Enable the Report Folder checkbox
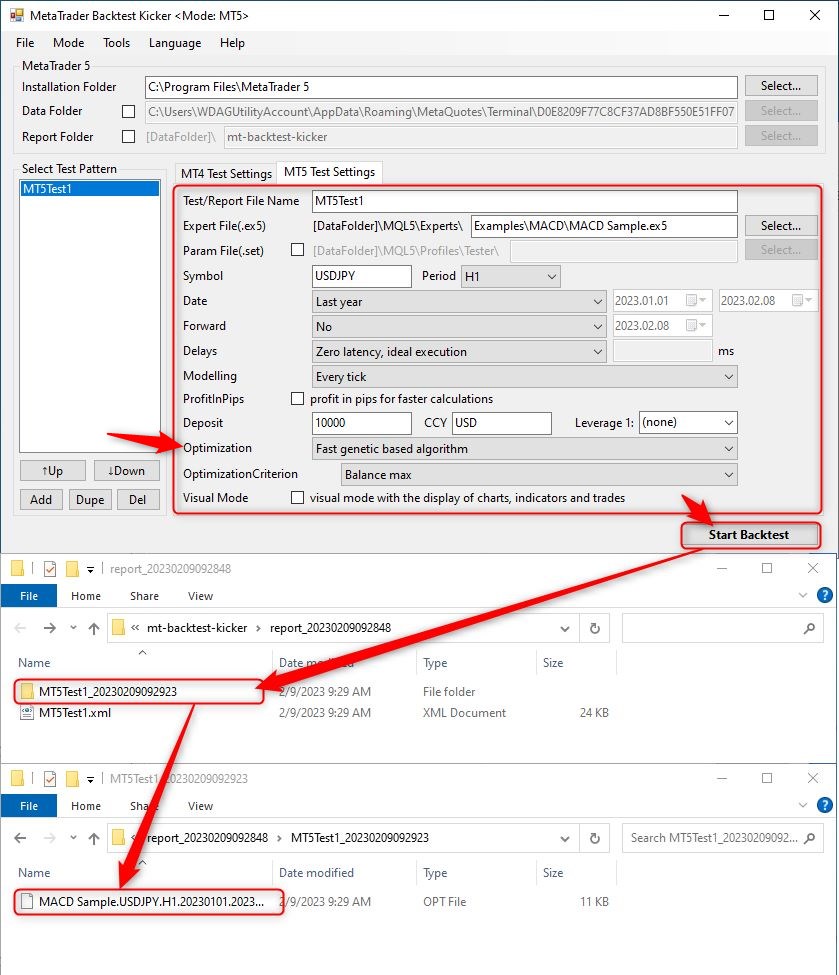The image size is (839, 975). pos(128,136)
